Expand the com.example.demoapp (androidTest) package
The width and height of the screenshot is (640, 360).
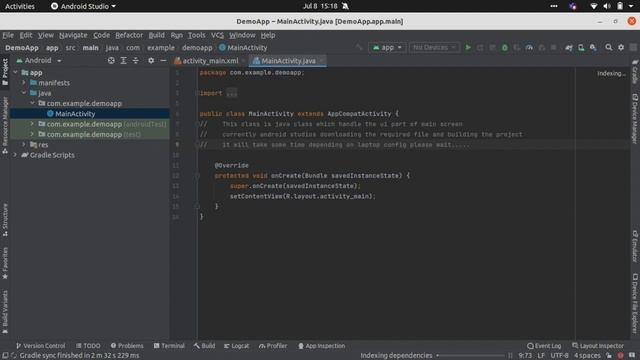[32, 123]
